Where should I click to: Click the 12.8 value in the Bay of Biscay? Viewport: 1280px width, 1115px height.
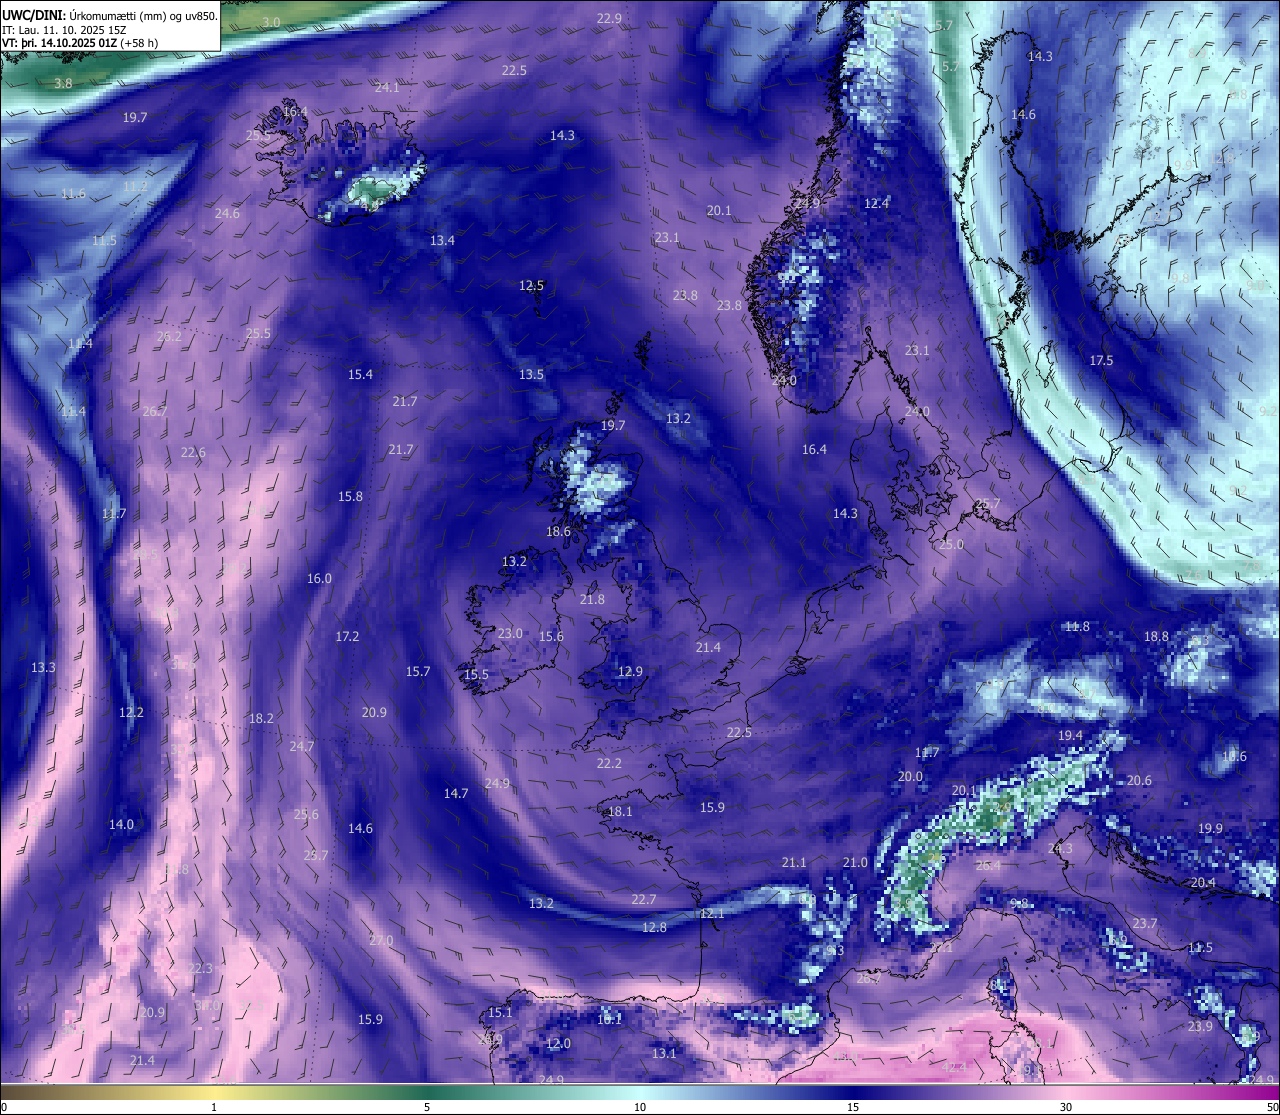654,927
